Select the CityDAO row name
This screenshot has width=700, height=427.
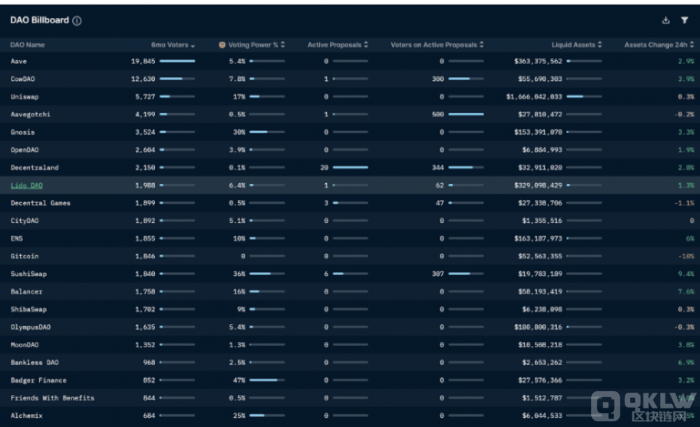(x=25, y=221)
